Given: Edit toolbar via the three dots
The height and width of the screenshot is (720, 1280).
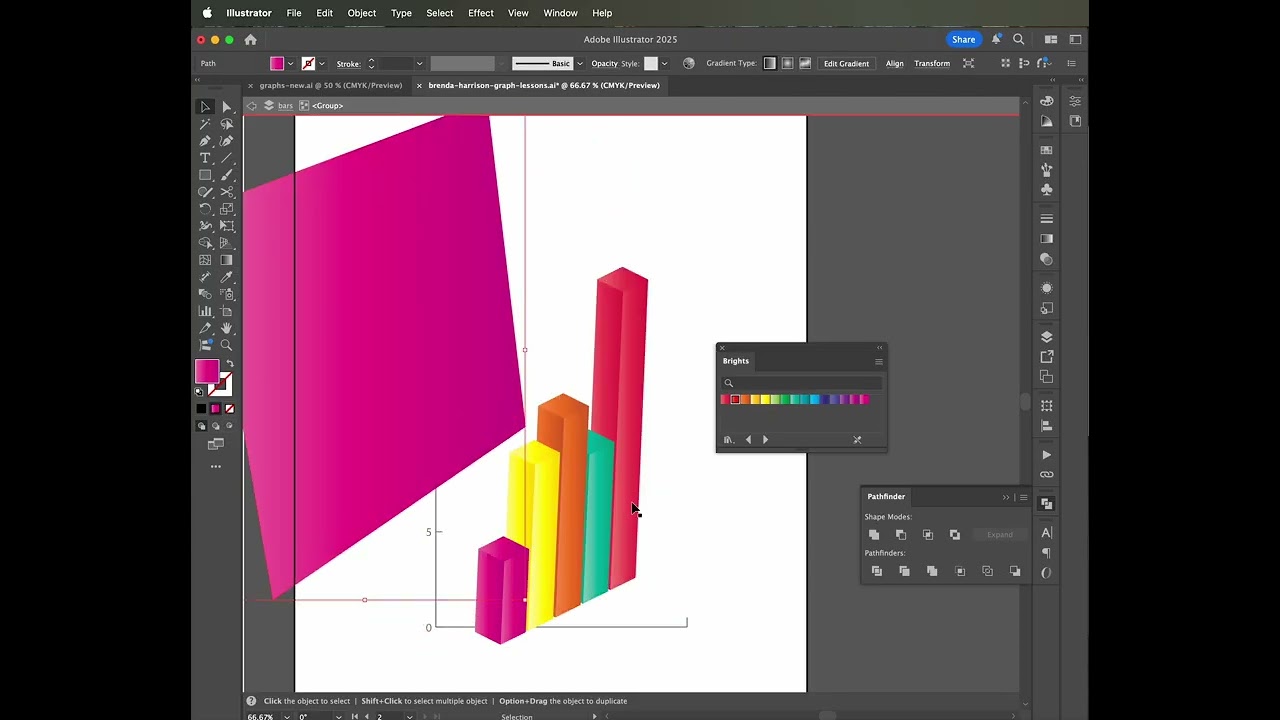Looking at the screenshot, I should click(216, 467).
